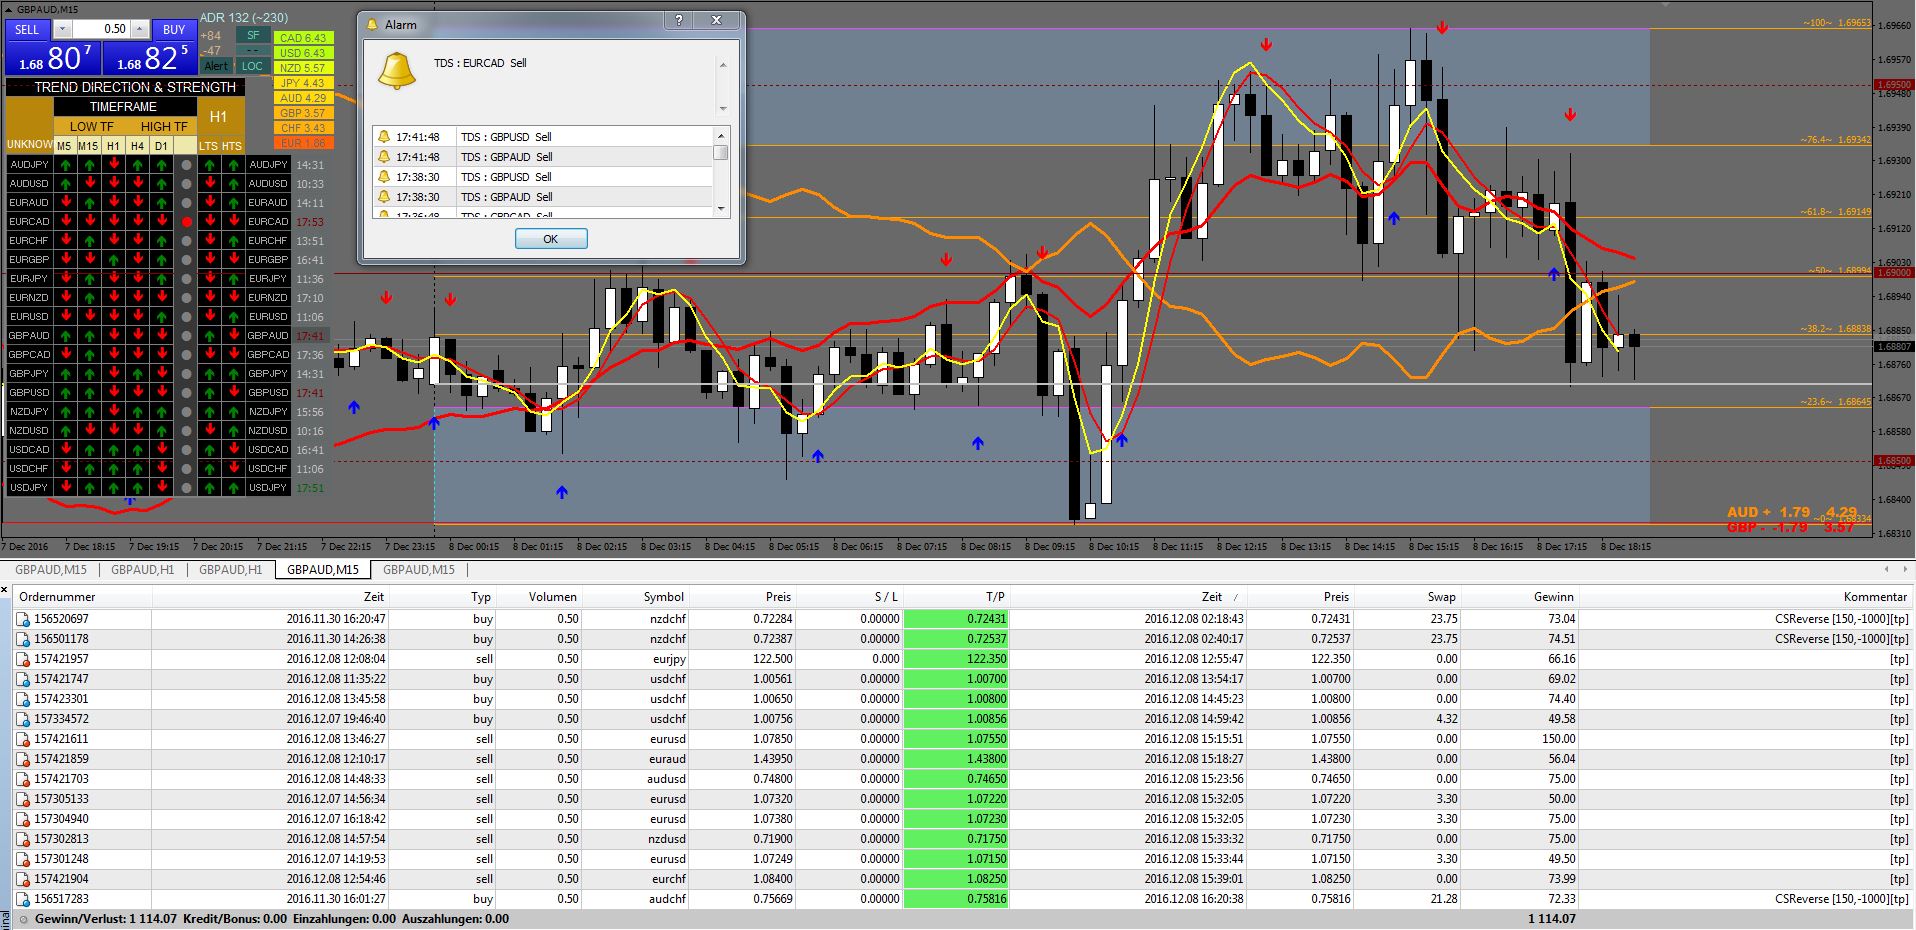The height and width of the screenshot is (930, 1916).
Task: Sort orders by Gewinn column header
Action: [x=1519, y=597]
